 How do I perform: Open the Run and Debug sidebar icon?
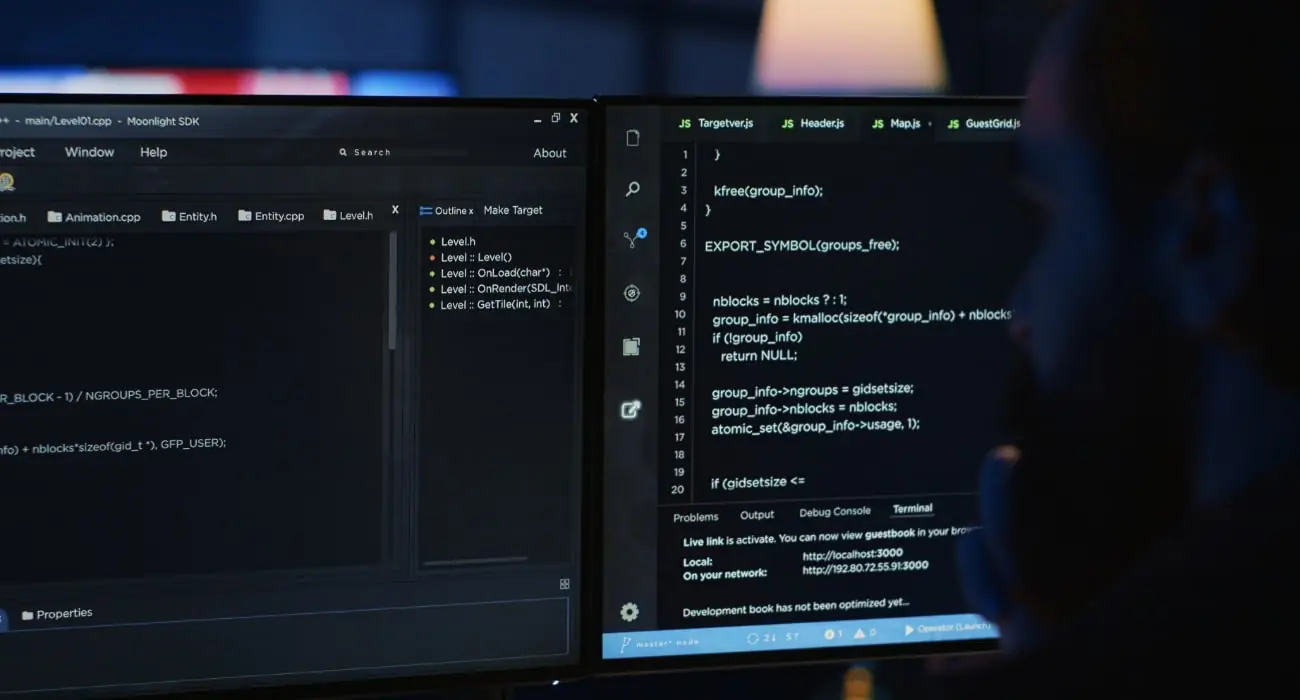[x=631, y=293]
